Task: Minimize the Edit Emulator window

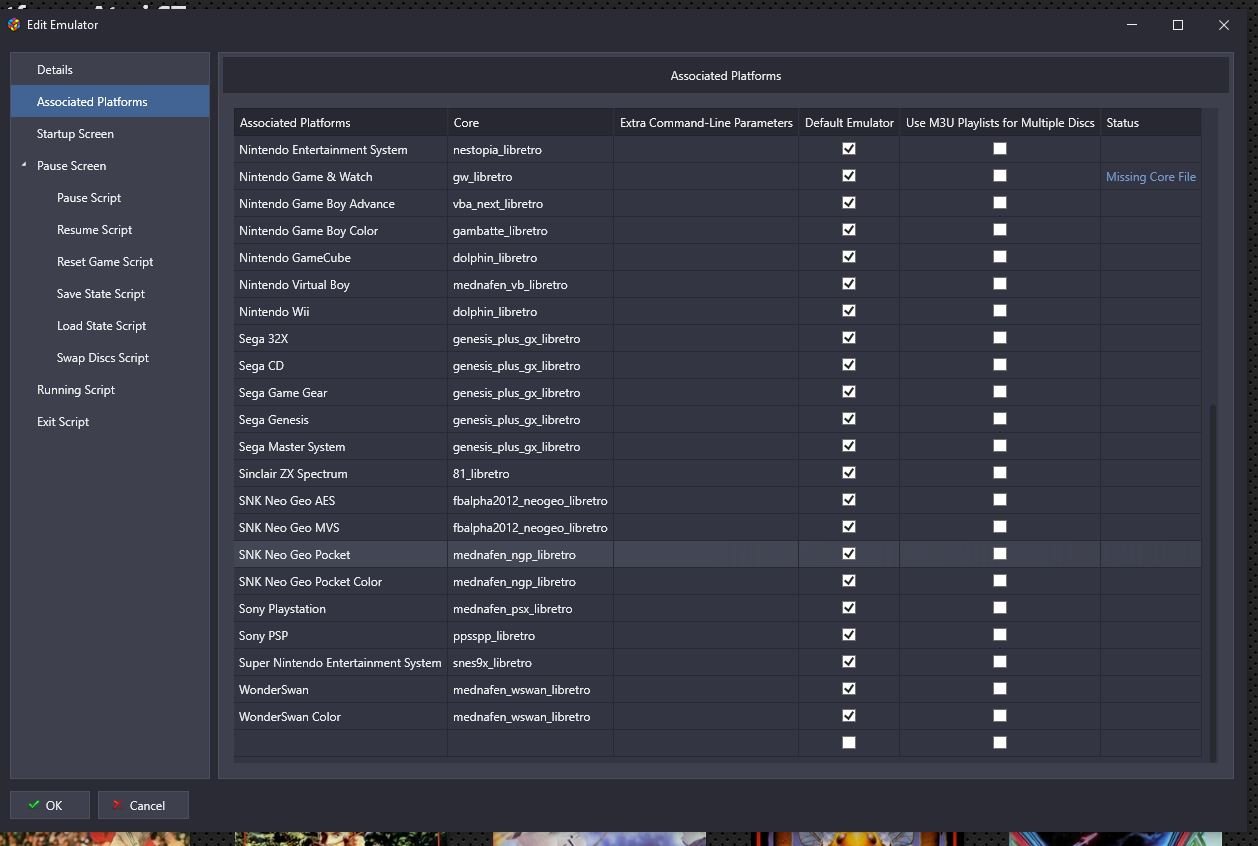Action: pos(1132,25)
